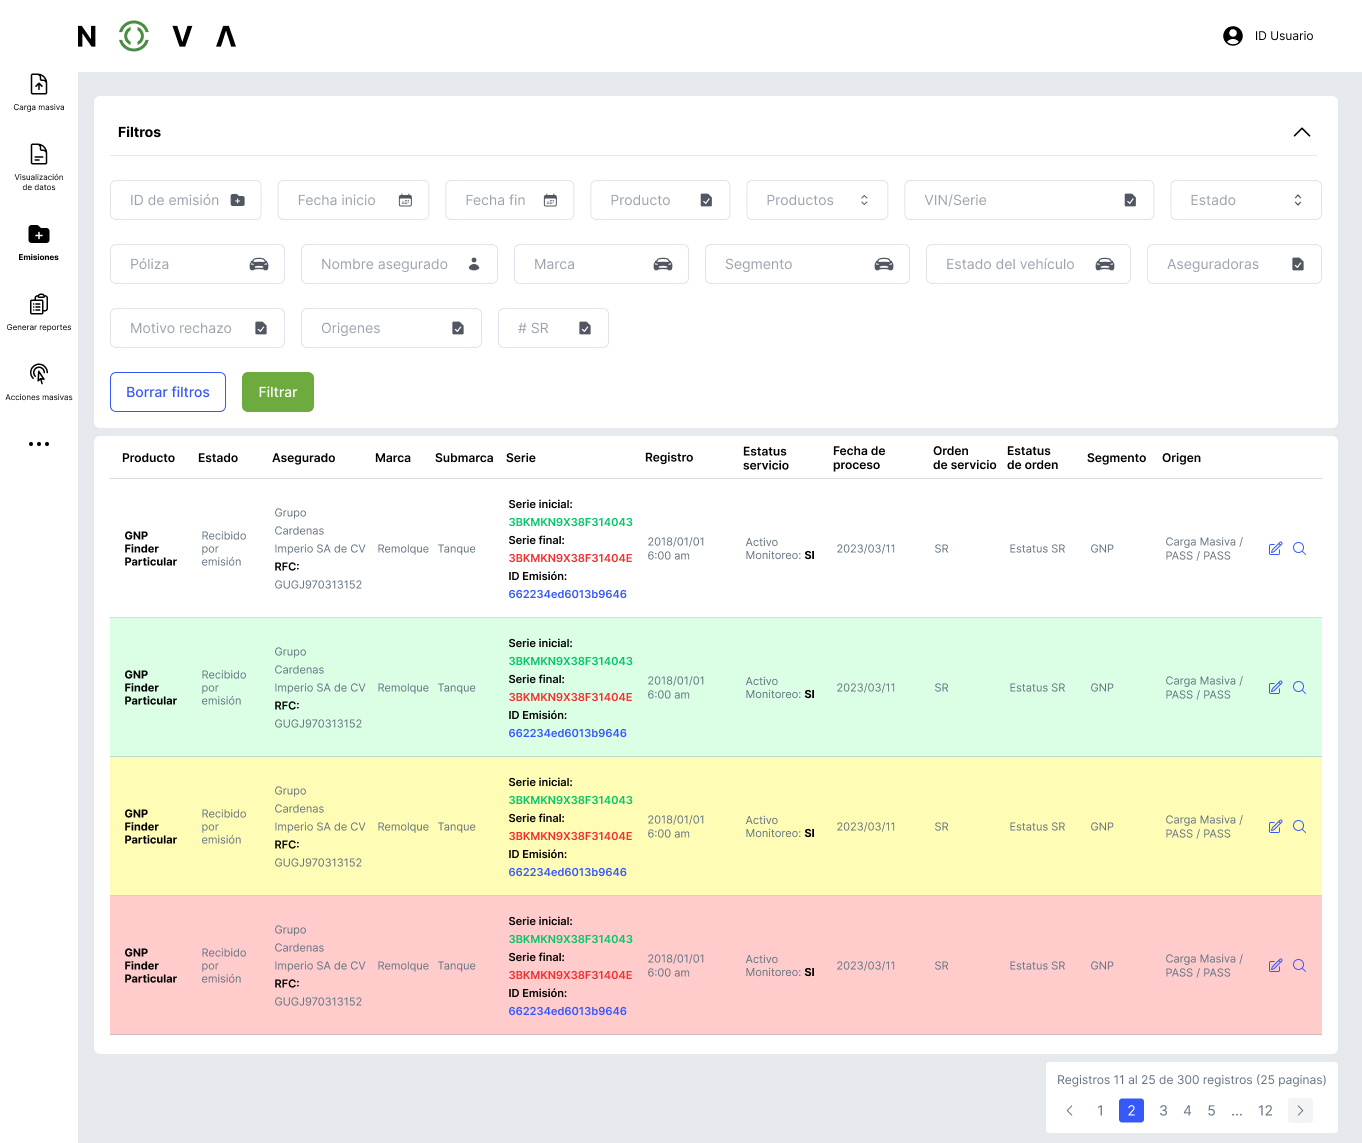This screenshot has width=1362, height=1143.
Task: Click the Asegurado column header
Action: [x=304, y=458]
